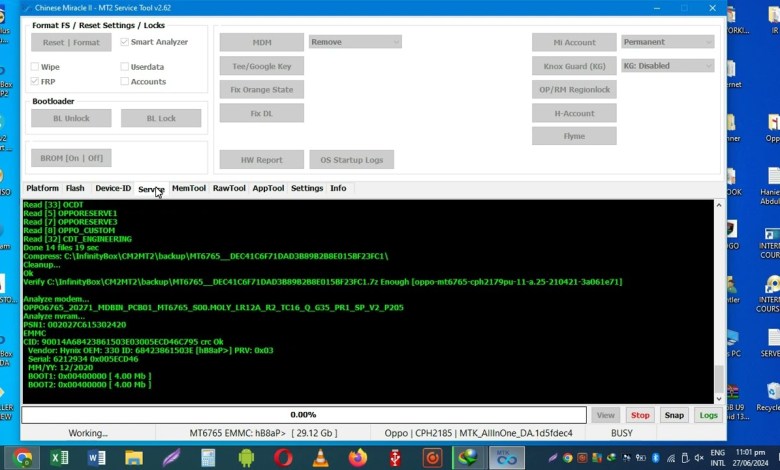Click the HW Report button
This screenshot has height=470, width=780.
click(x=262, y=160)
